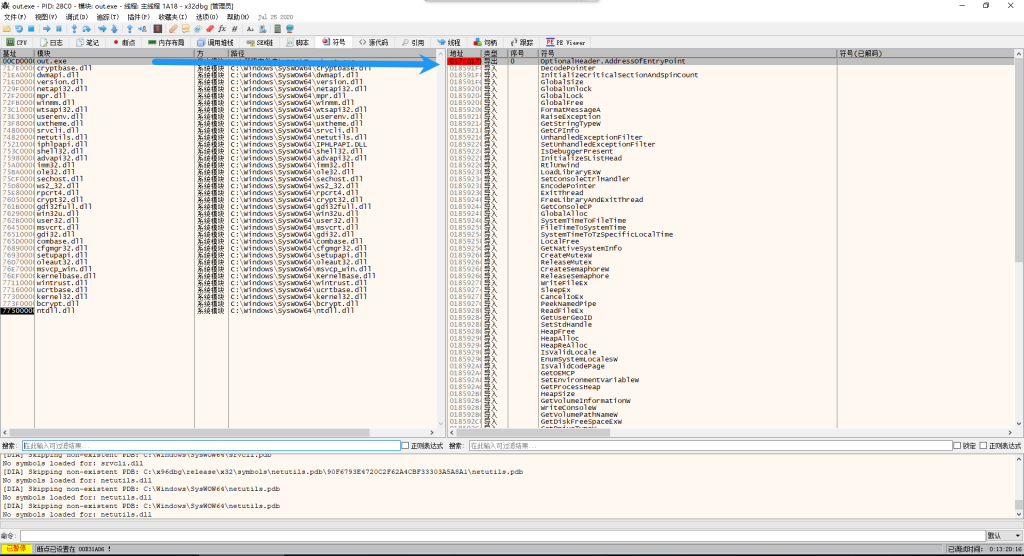Open the 文件(F) menu

tap(14, 17)
